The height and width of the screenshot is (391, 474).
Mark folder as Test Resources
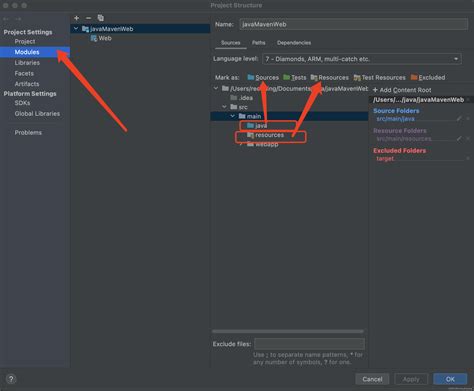(x=380, y=77)
